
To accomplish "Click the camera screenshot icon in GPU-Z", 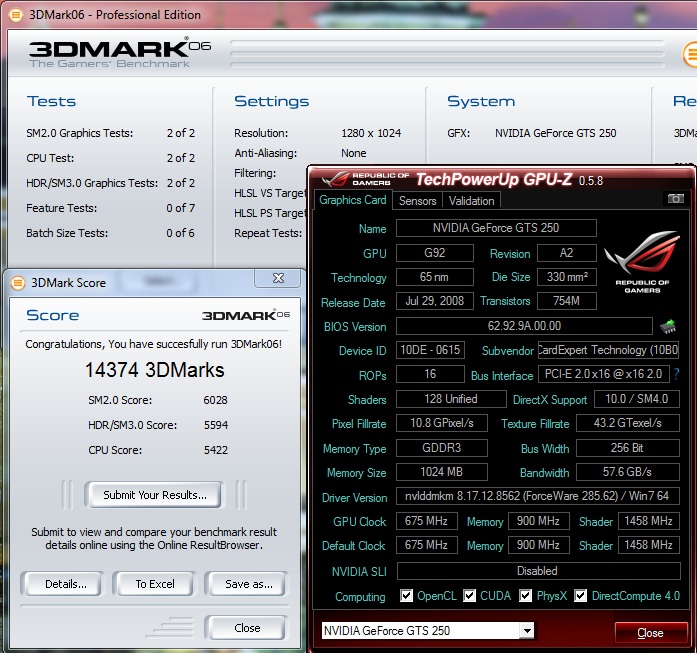I will [x=676, y=200].
